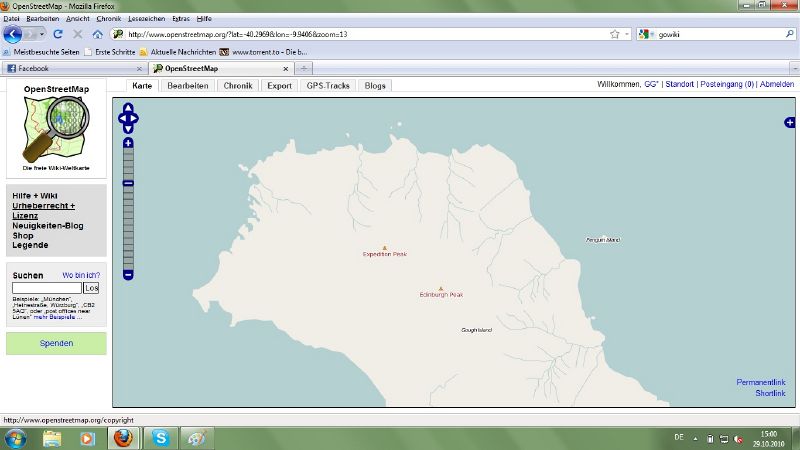Open the map layer switcher plus icon
This screenshot has width=800, height=450.
coord(789,122)
